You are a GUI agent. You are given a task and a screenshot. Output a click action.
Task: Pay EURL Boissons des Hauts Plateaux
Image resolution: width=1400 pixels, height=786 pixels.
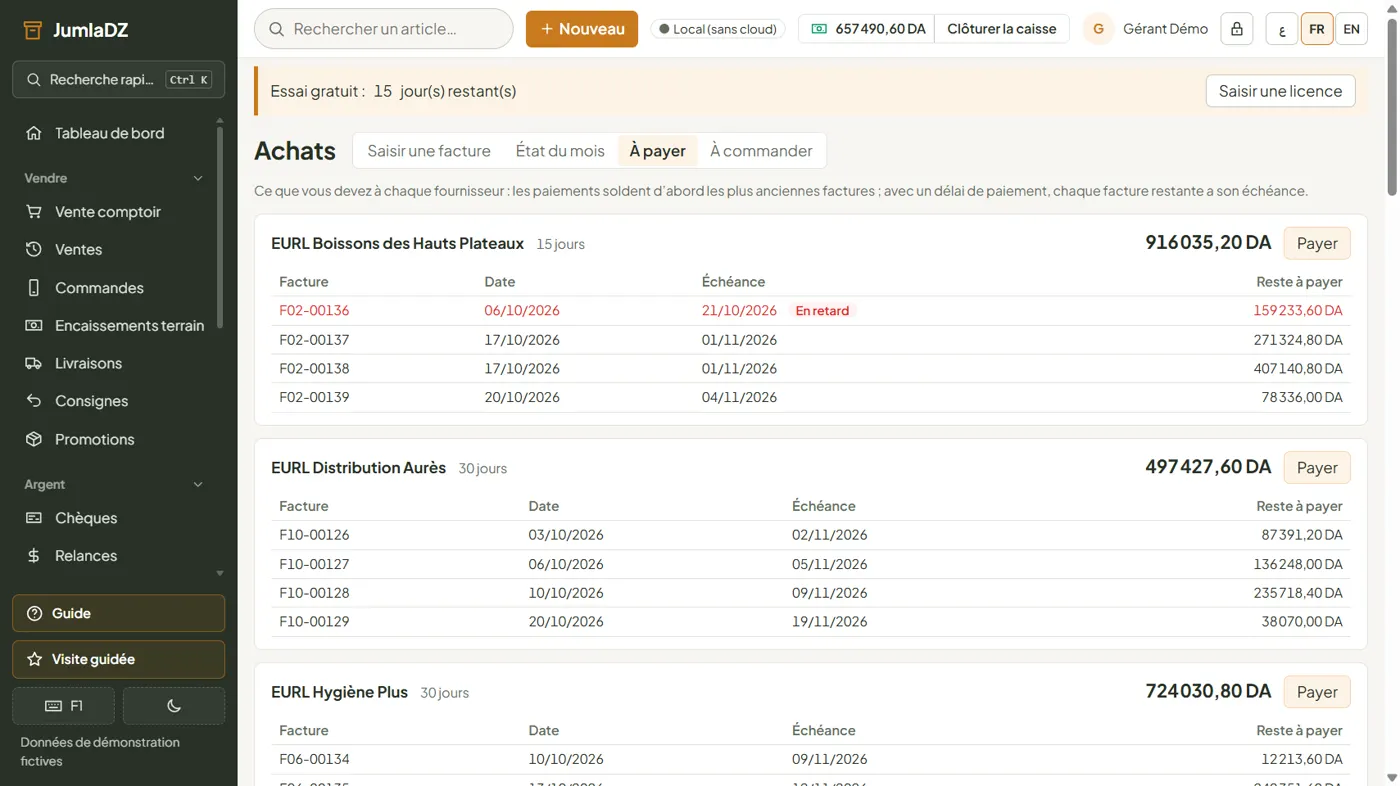1317,243
